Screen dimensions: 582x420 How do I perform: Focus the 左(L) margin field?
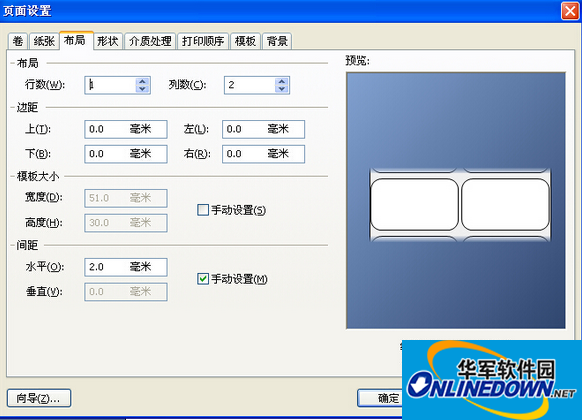264,129
